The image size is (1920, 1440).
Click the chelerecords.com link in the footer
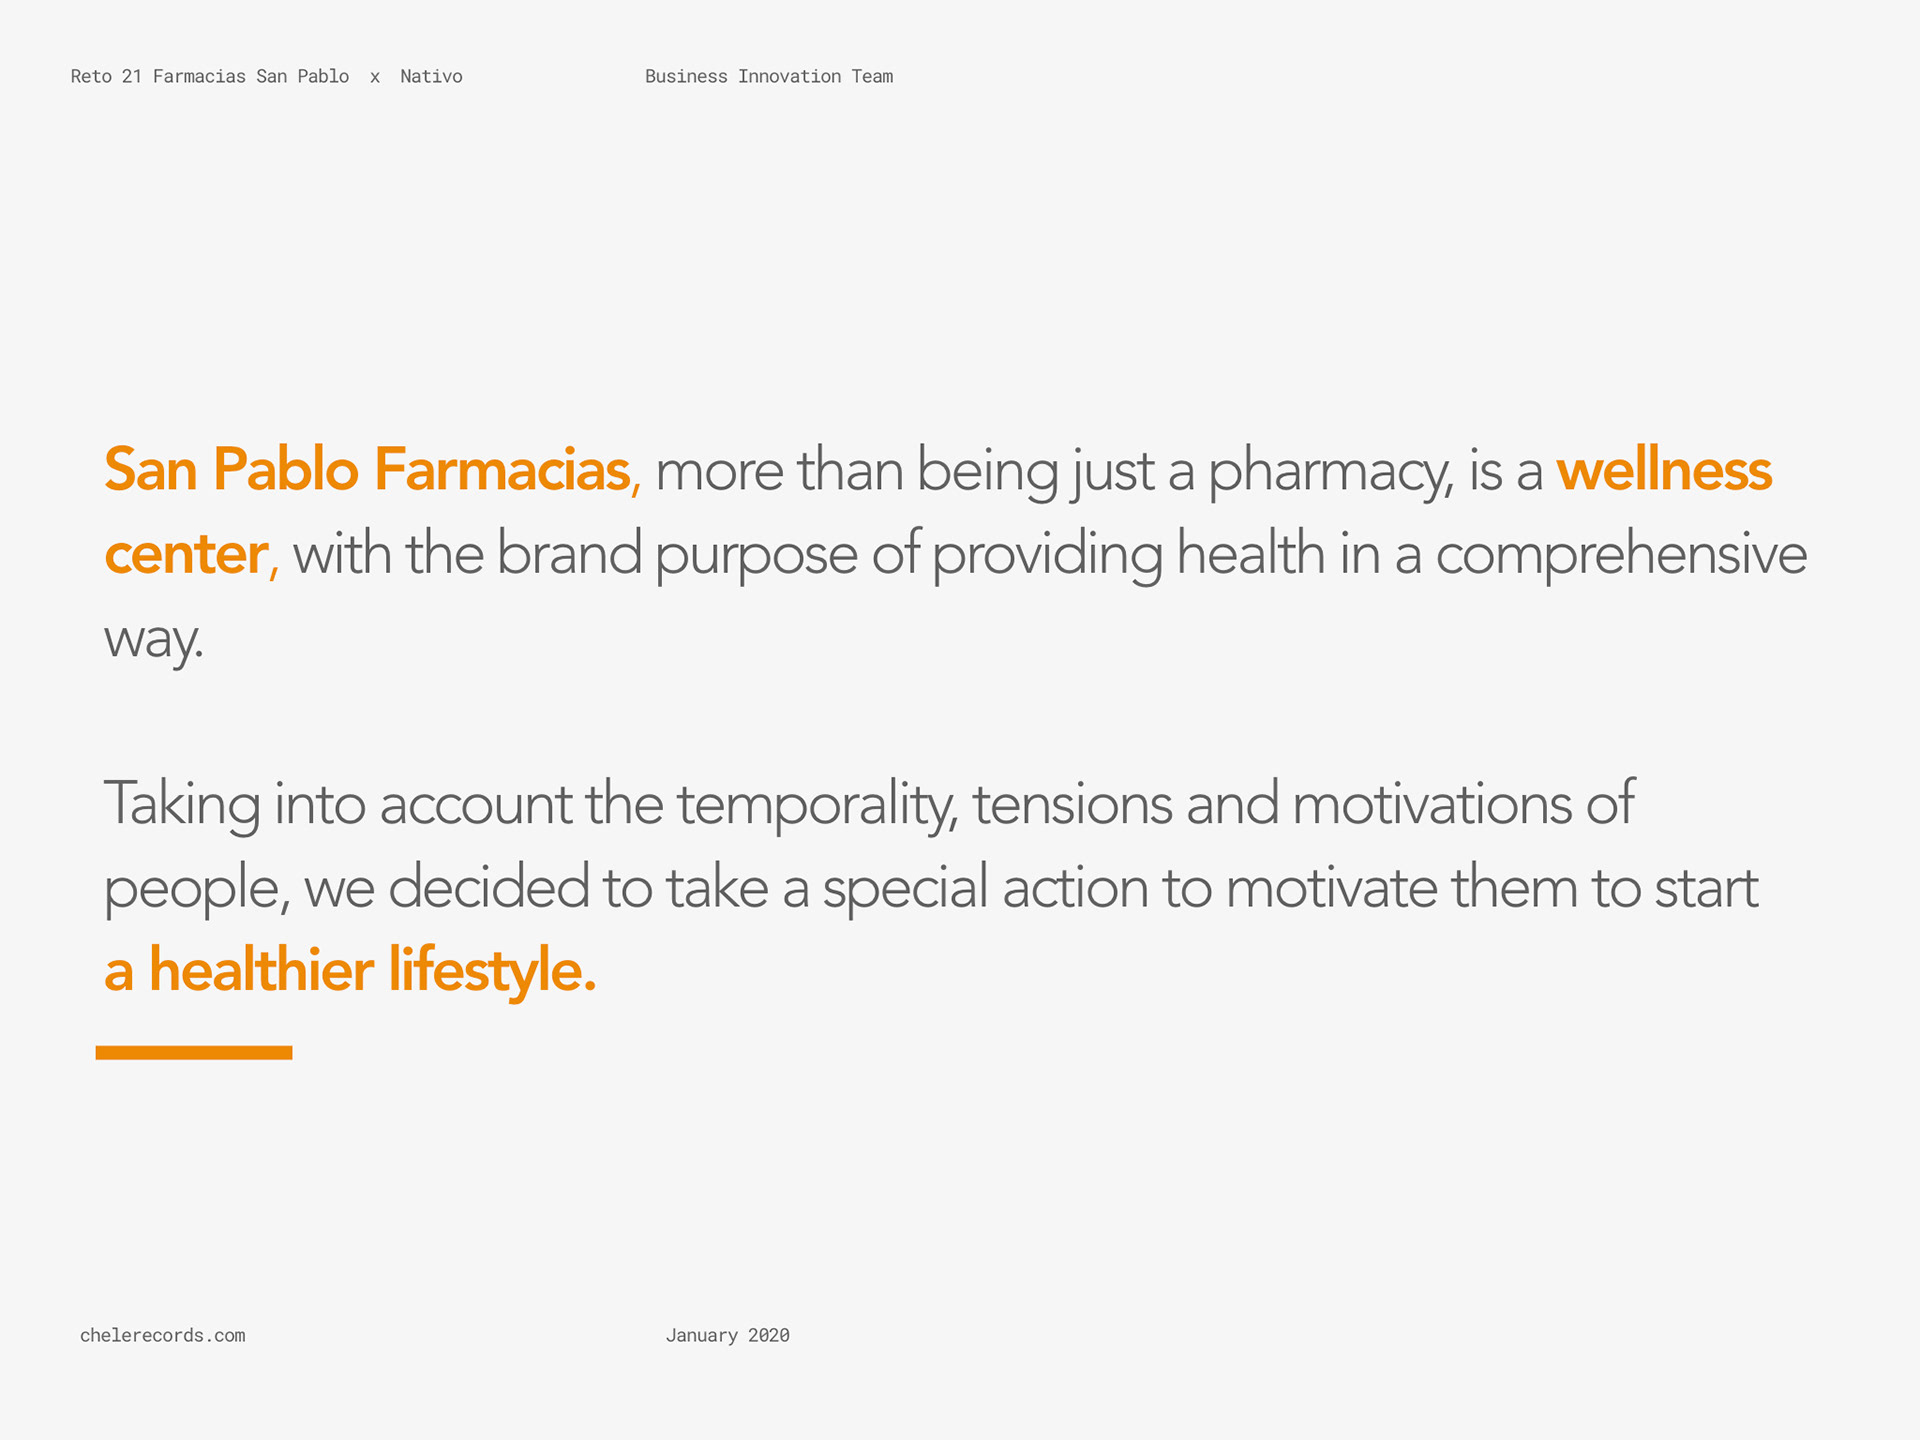click(162, 1335)
